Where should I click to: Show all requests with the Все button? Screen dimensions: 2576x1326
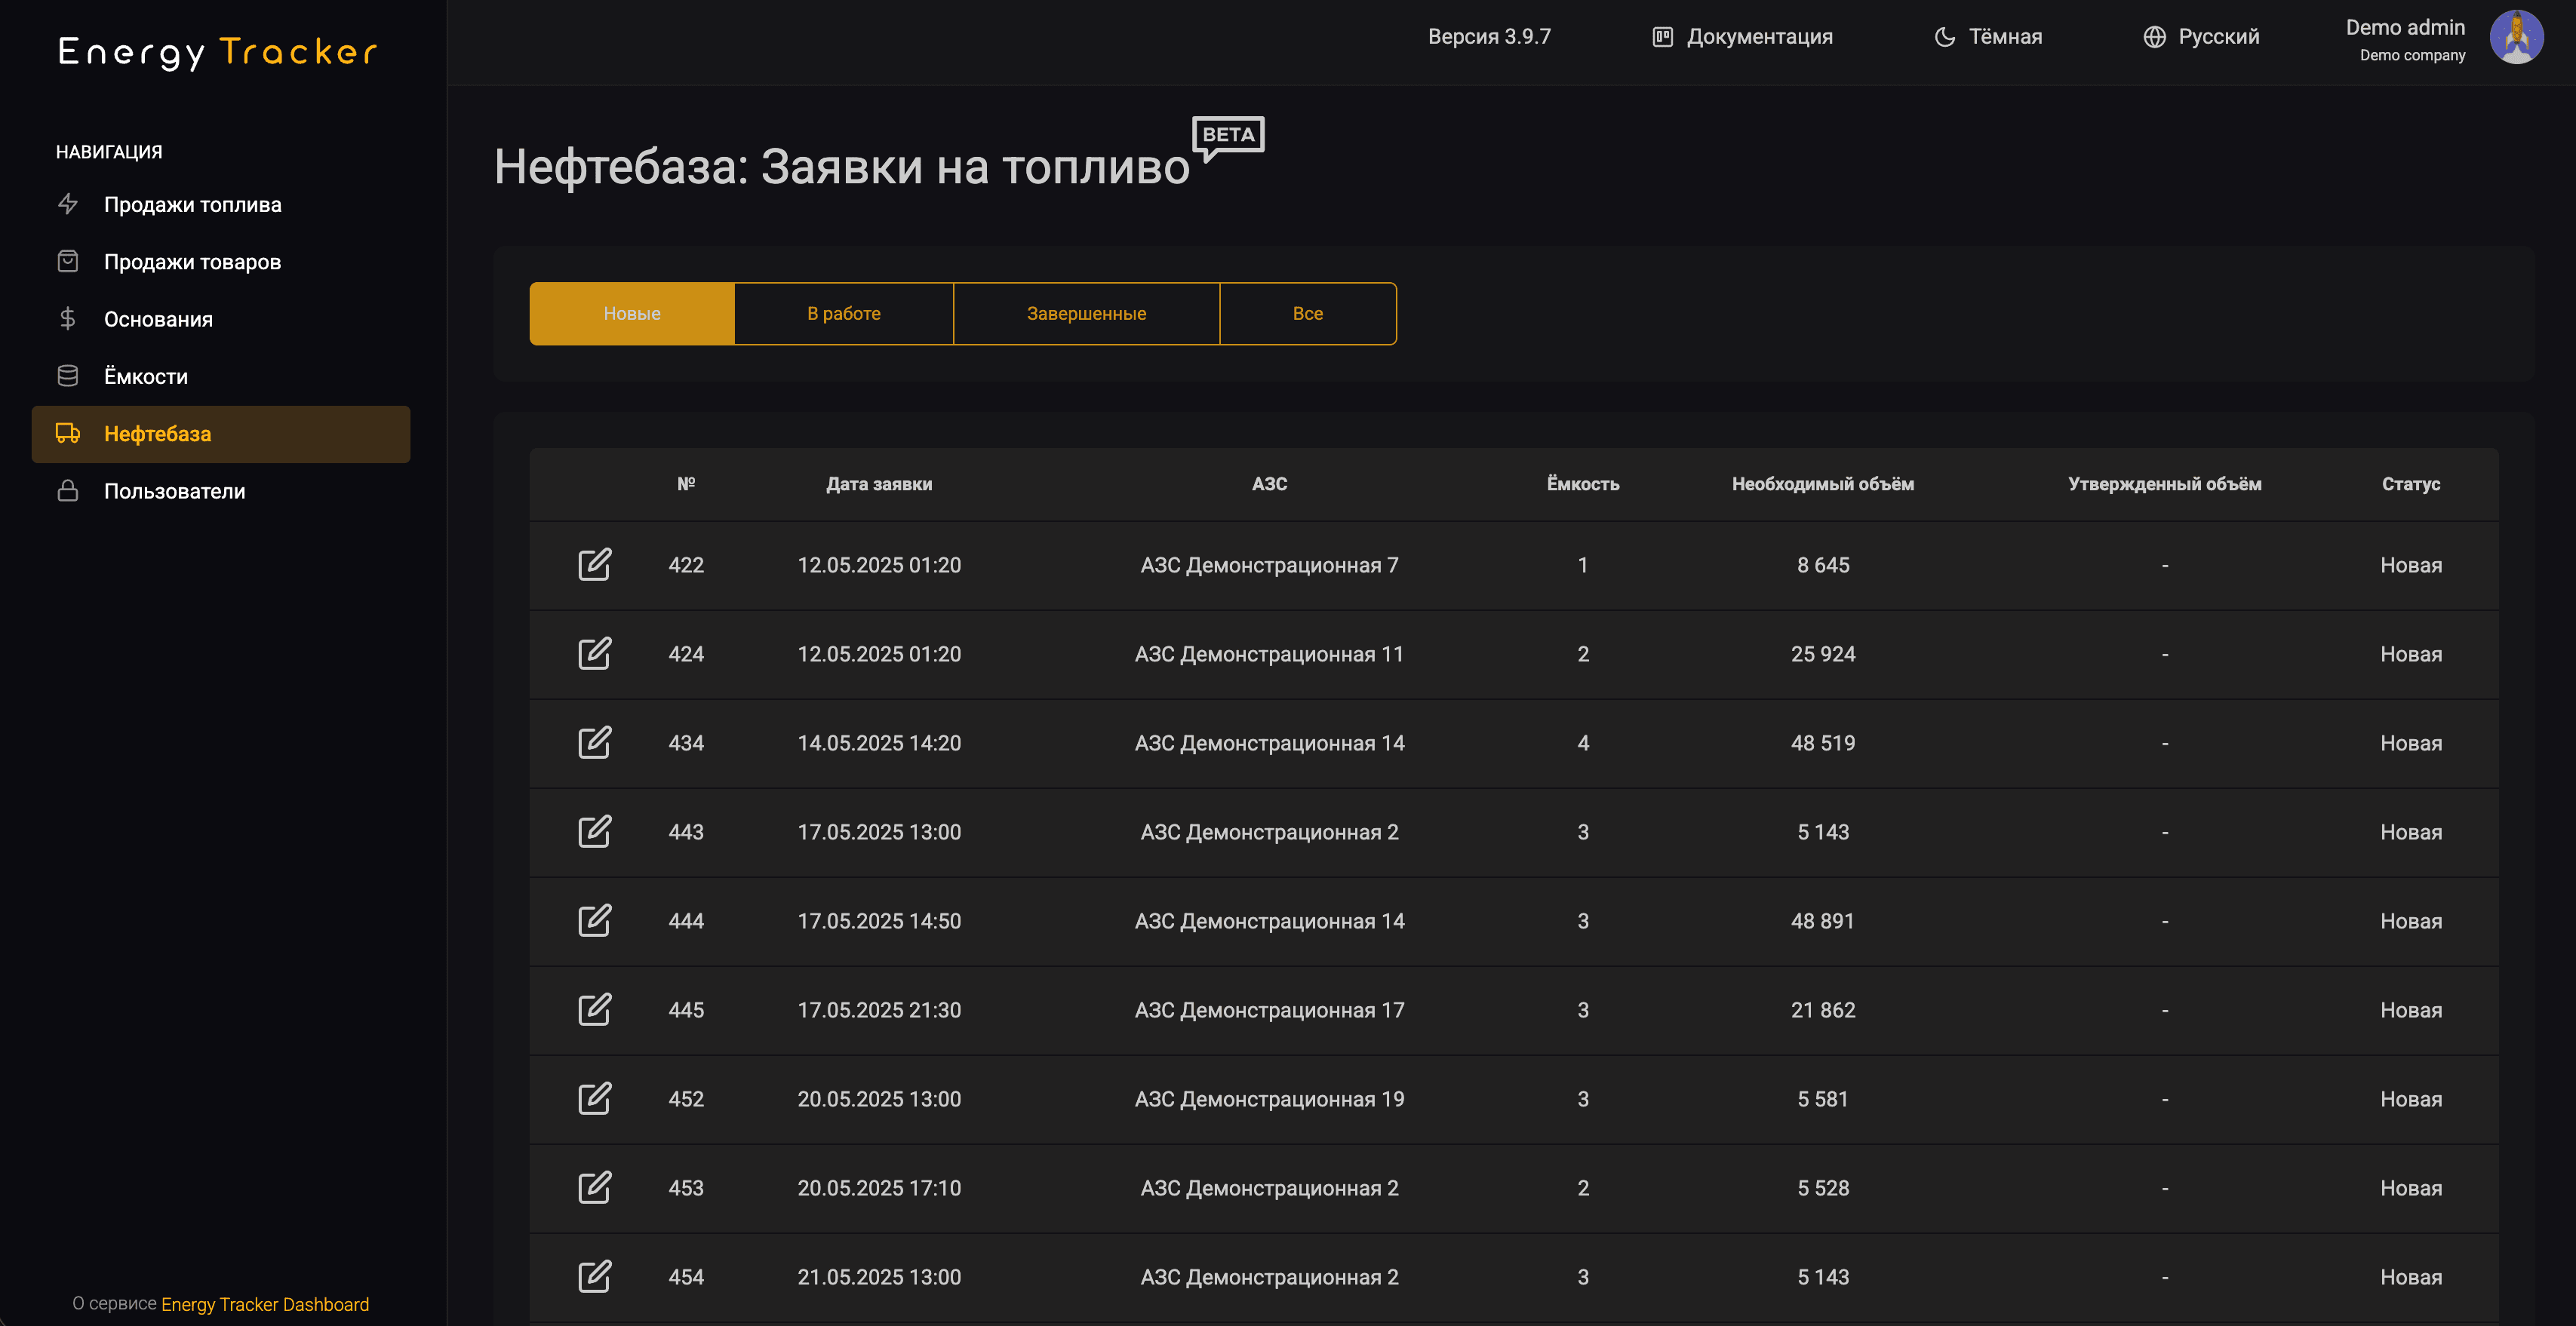(1308, 313)
